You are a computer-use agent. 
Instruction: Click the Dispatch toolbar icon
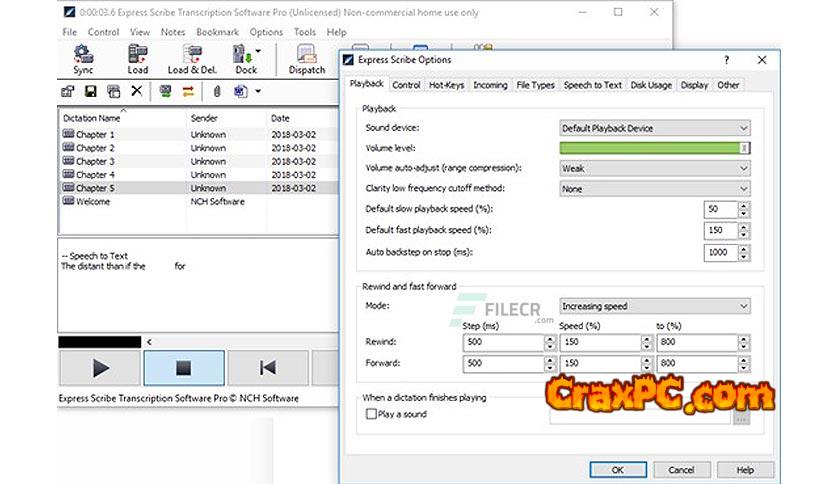pyautogui.click(x=307, y=56)
